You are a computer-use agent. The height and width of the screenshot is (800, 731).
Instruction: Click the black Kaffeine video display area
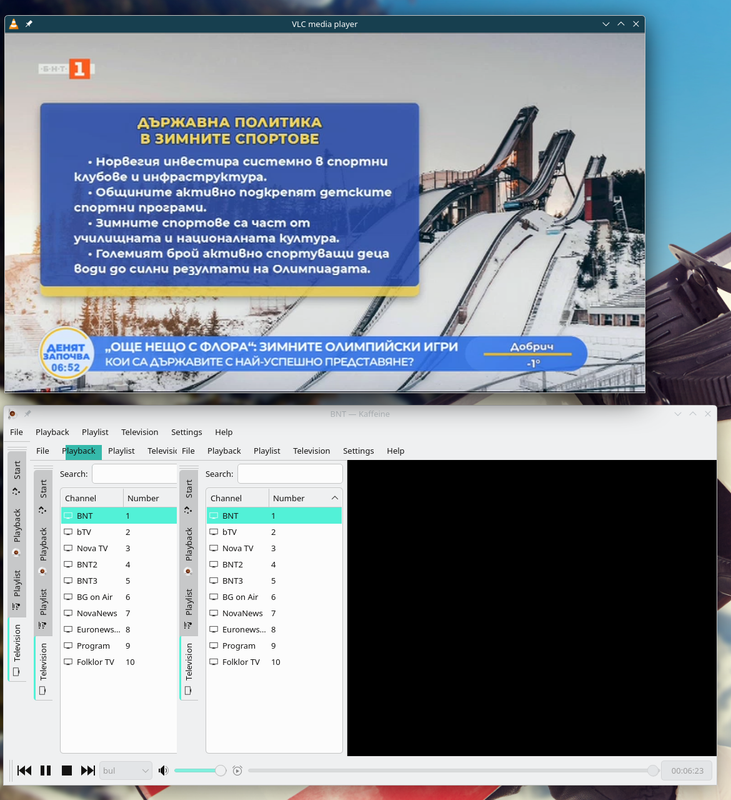pyautogui.click(x=532, y=608)
